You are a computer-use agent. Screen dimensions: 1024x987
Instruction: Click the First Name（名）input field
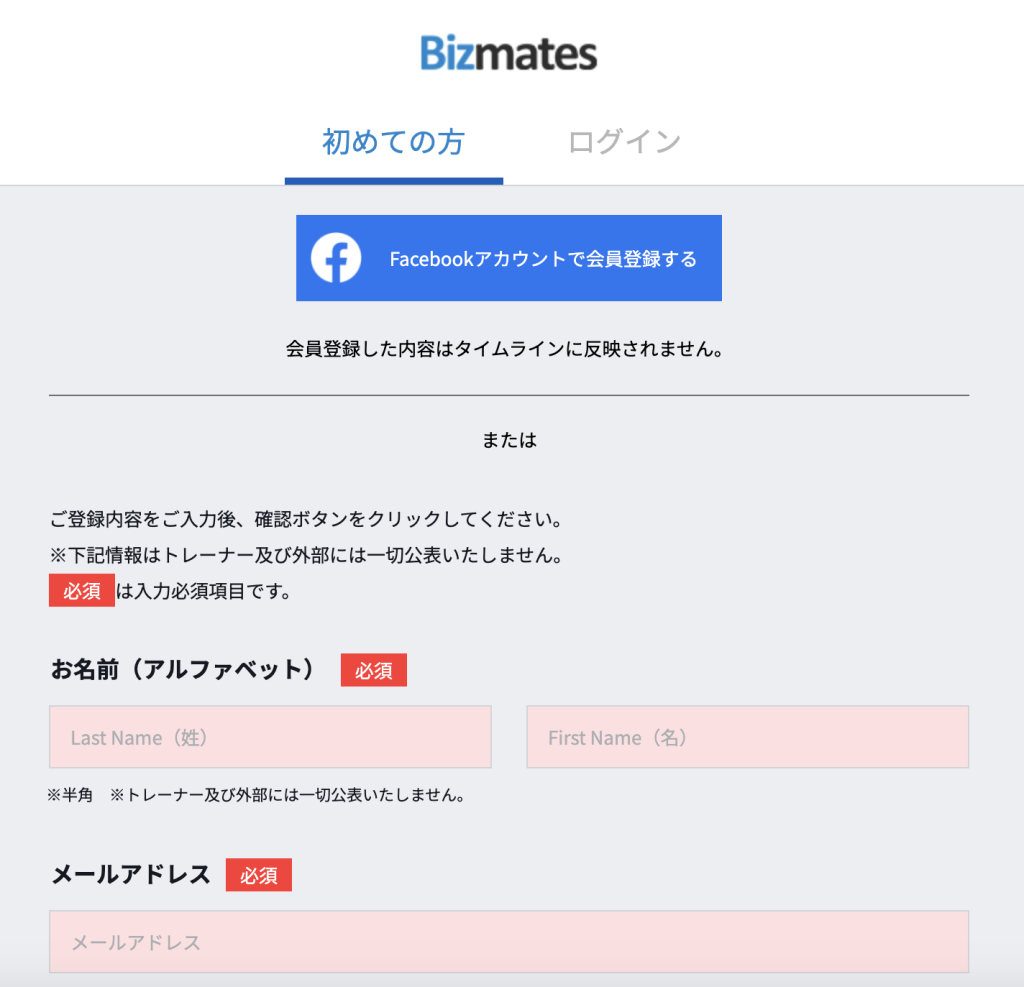point(747,737)
